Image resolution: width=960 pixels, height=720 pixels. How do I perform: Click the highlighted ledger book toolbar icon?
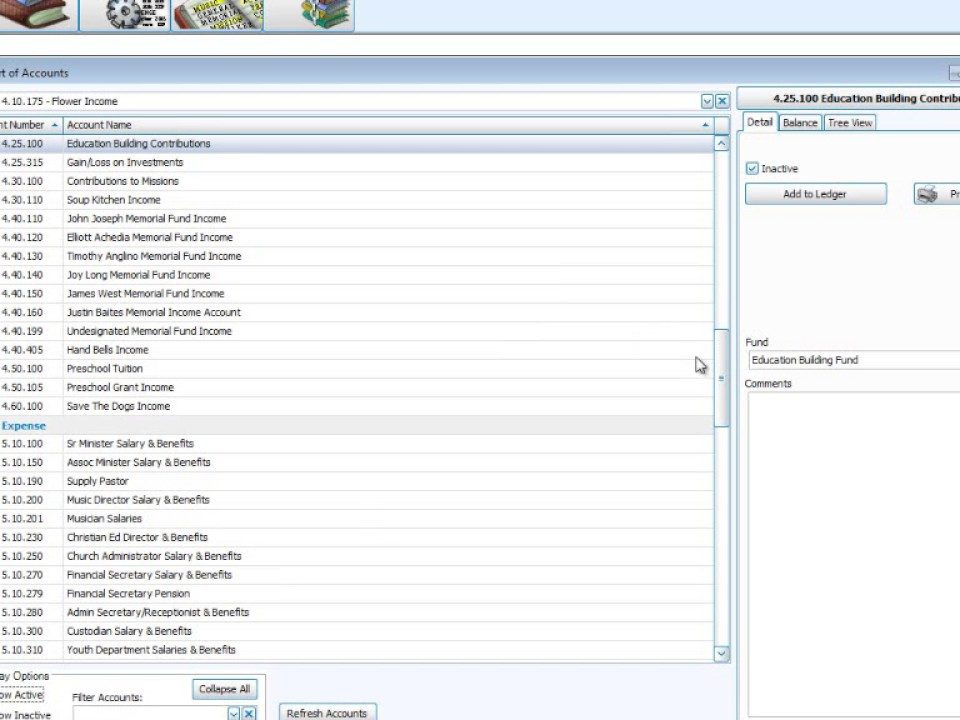(217, 14)
